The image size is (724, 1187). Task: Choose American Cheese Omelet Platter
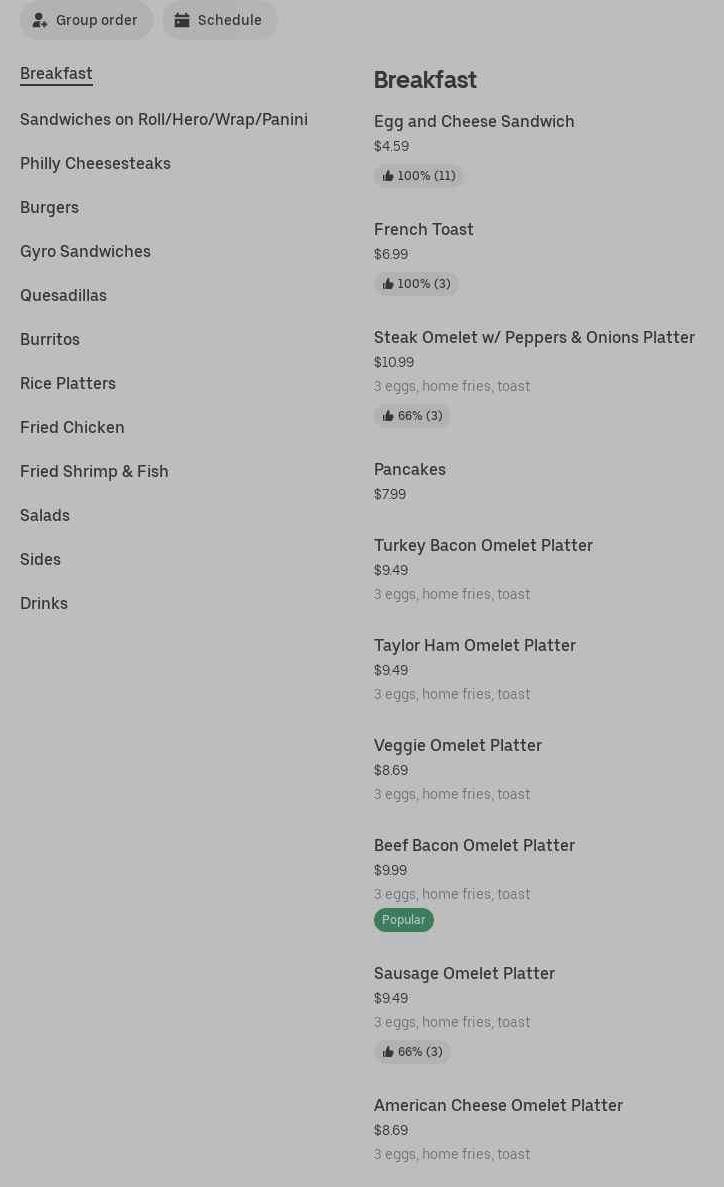[498, 1106]
